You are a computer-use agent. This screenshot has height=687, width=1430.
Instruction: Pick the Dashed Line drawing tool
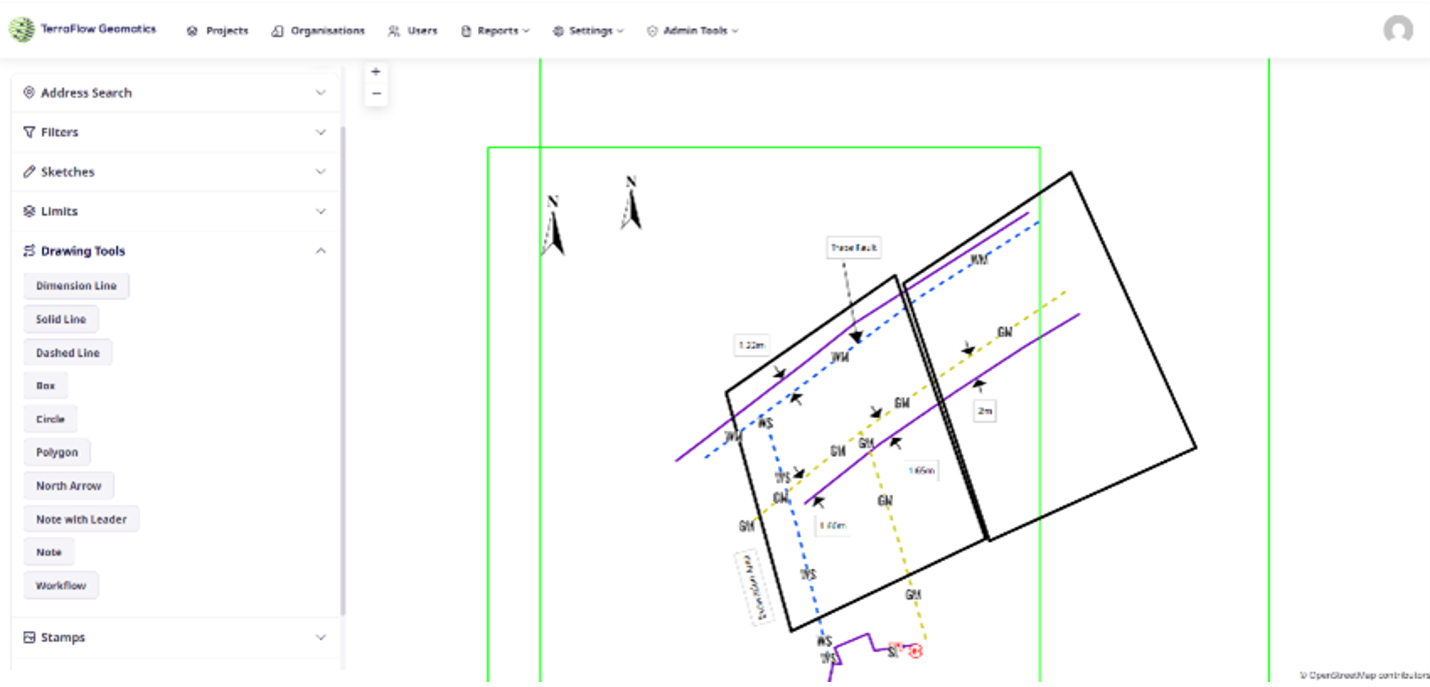[x=68, y=353]
